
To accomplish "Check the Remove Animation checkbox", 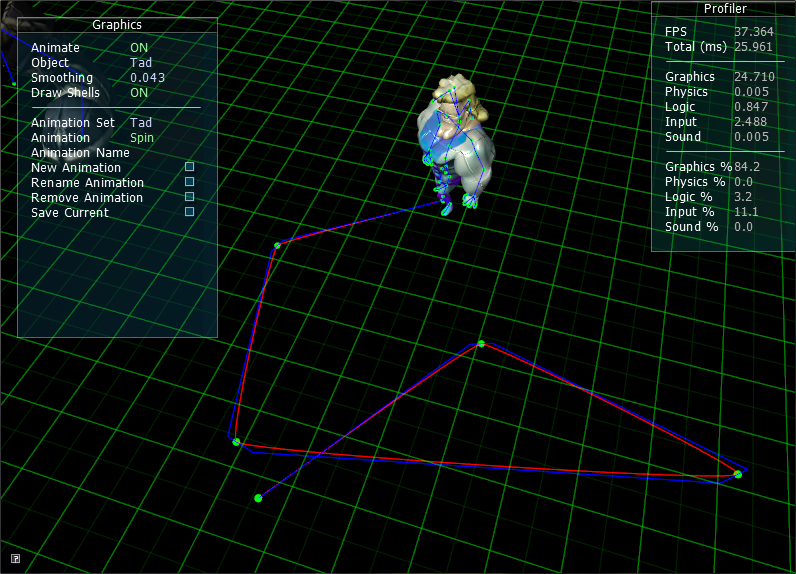I will click(x=189, y=196).
